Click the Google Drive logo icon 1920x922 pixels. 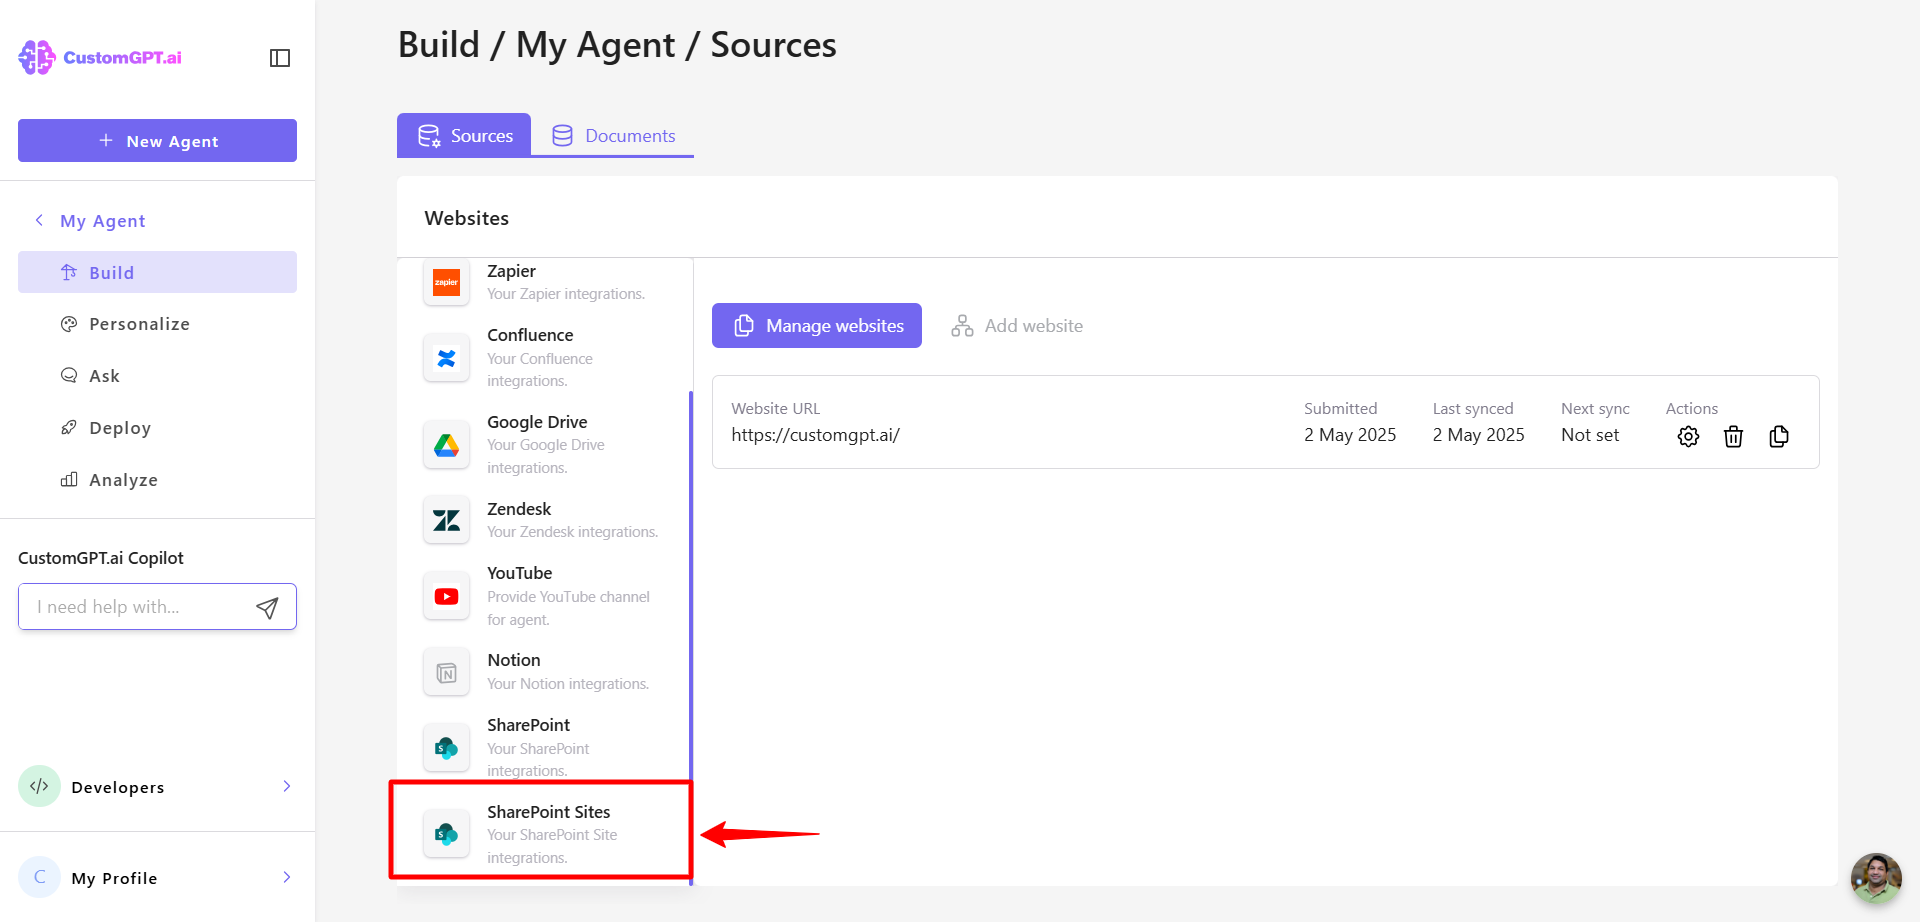click(x=446, y=445)
